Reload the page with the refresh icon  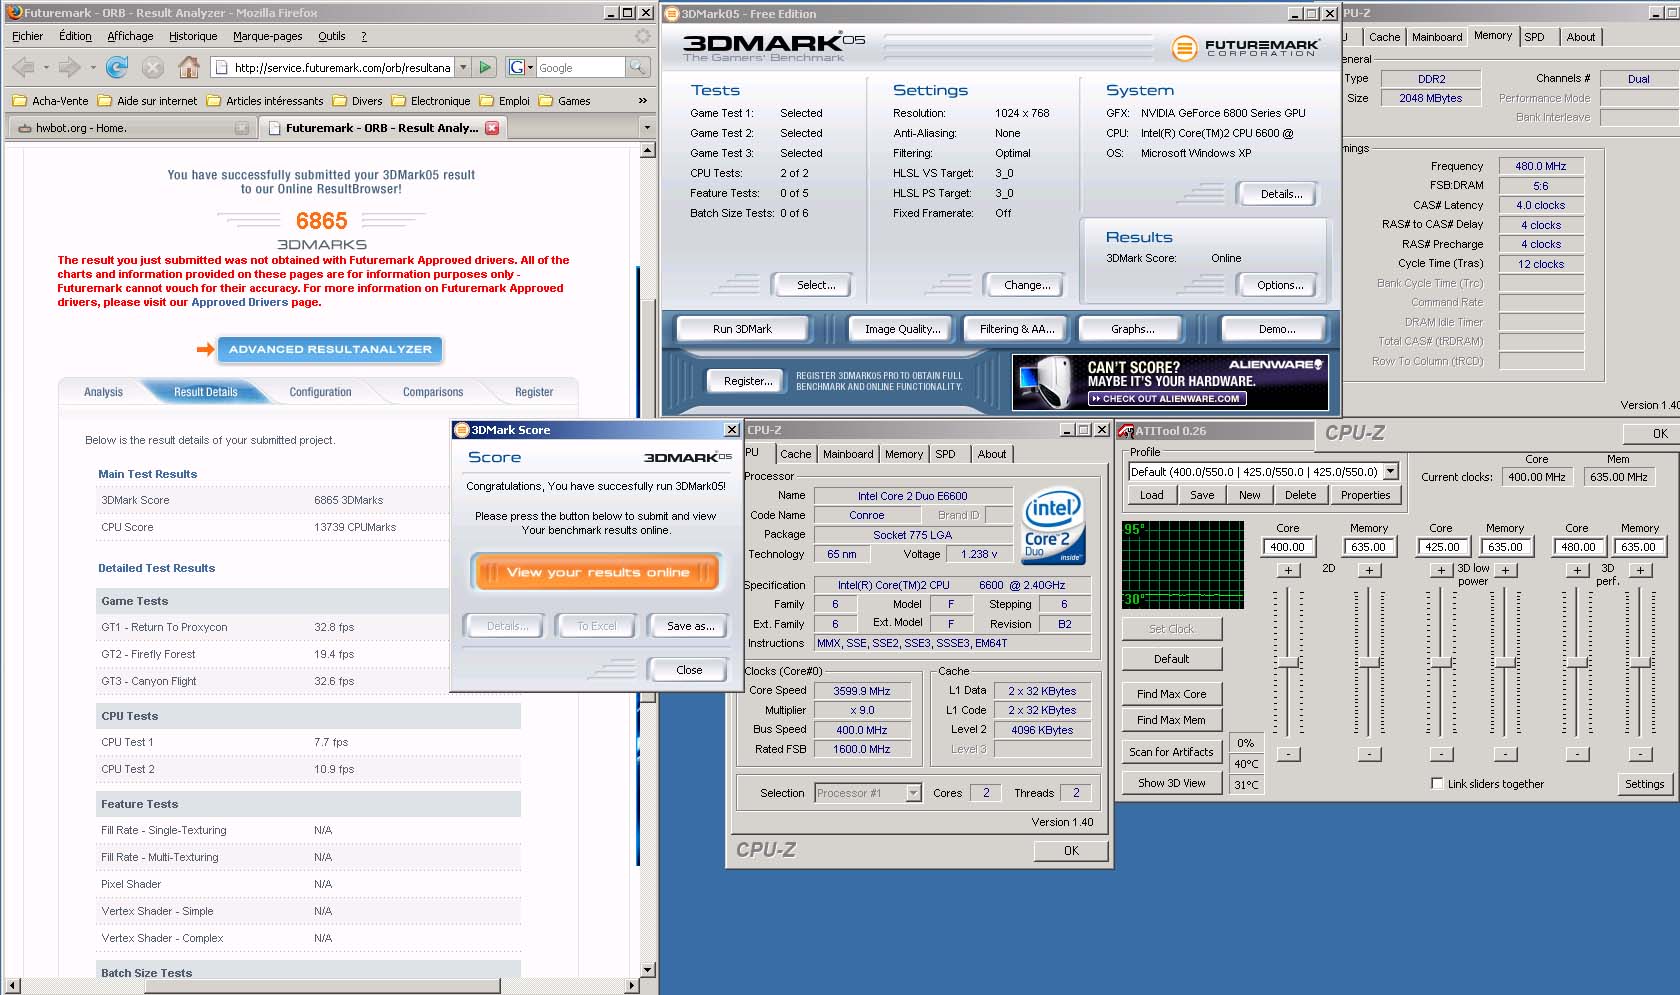tap(117, 68)
